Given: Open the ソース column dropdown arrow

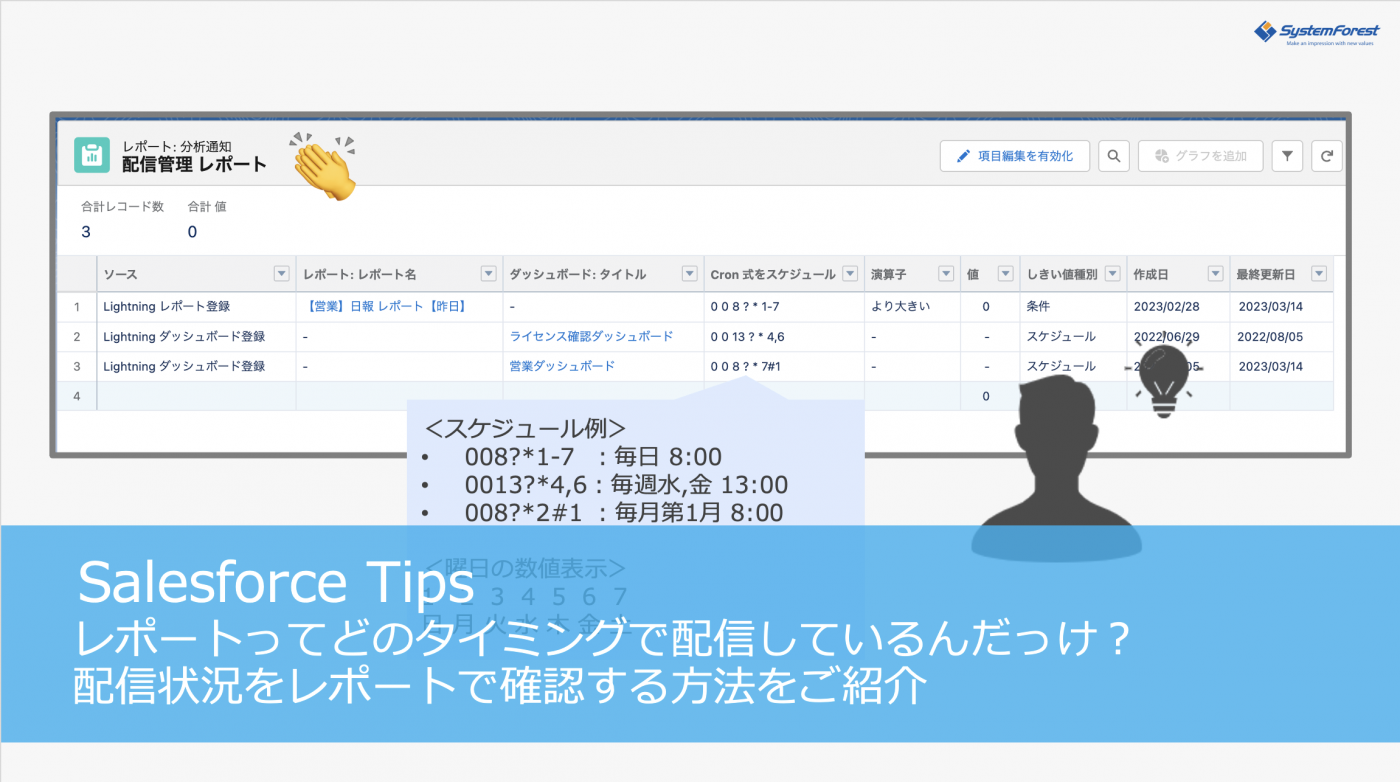Looking at the screenshot, I should [282, 274].
